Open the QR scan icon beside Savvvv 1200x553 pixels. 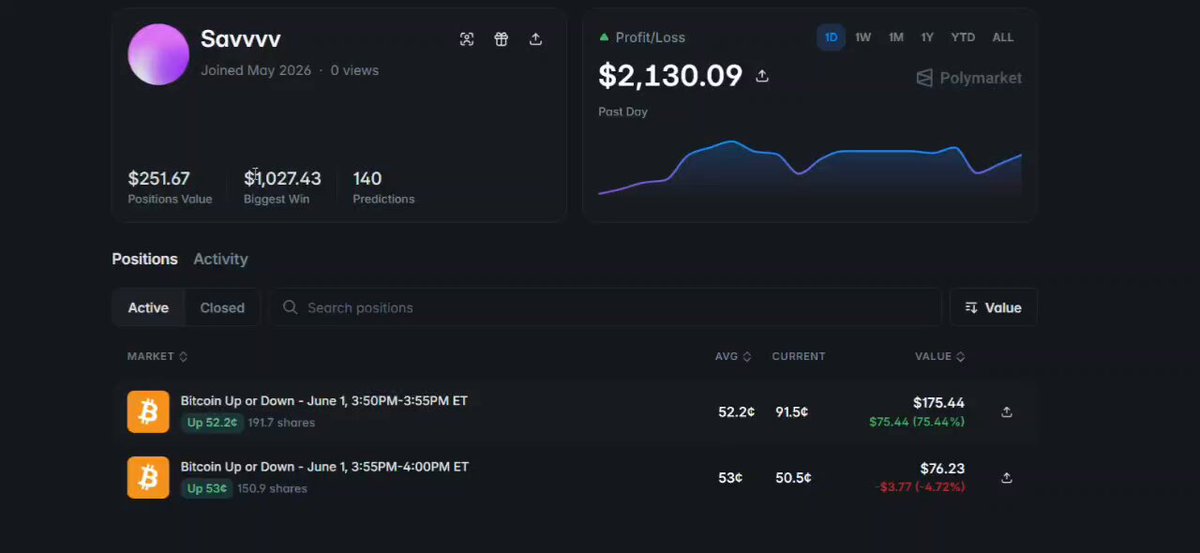(x=467, y=39)
